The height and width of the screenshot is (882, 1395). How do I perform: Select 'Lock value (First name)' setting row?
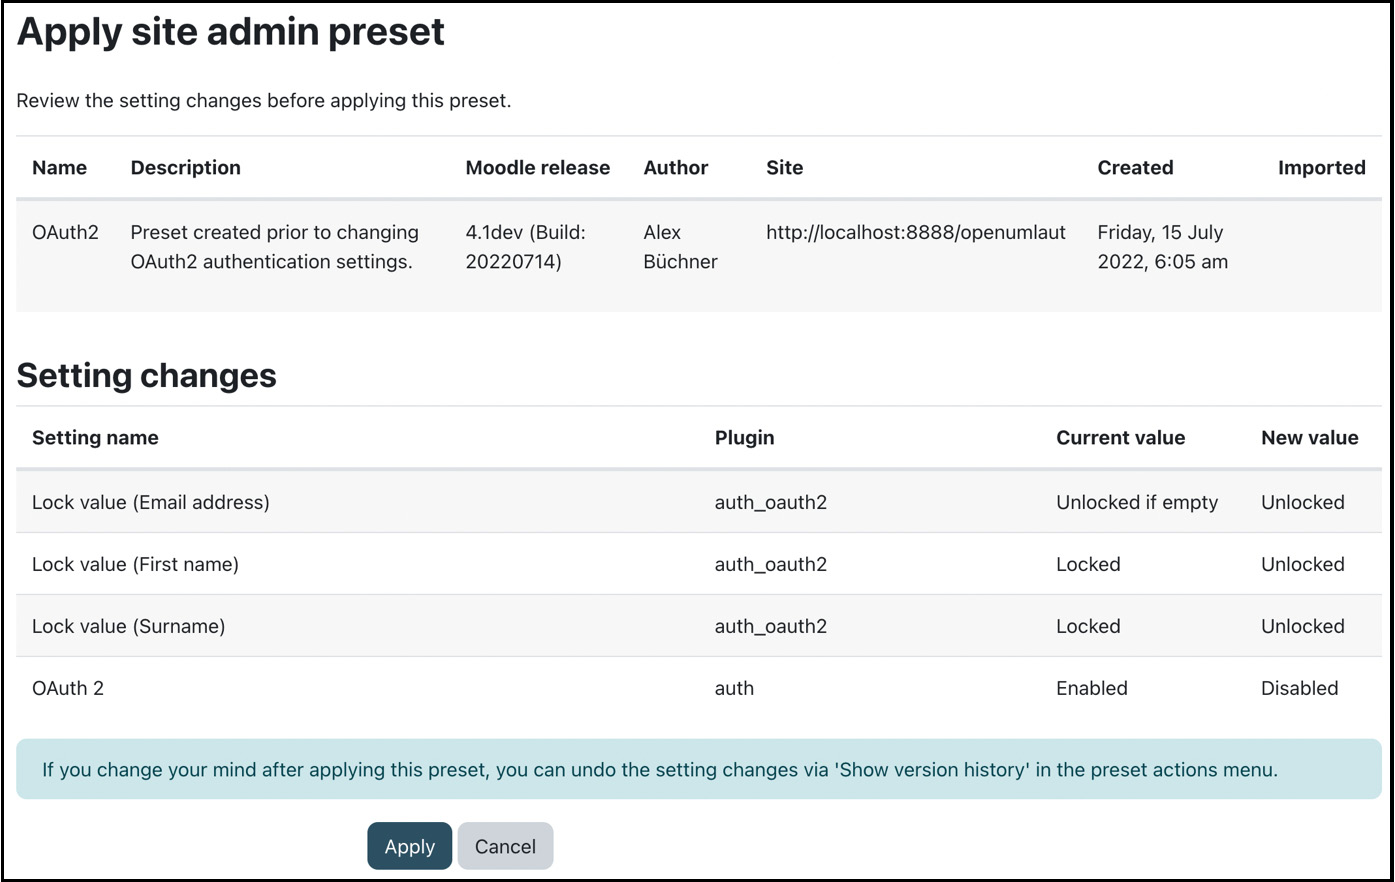pyautogui.click(x=698, y=564)
